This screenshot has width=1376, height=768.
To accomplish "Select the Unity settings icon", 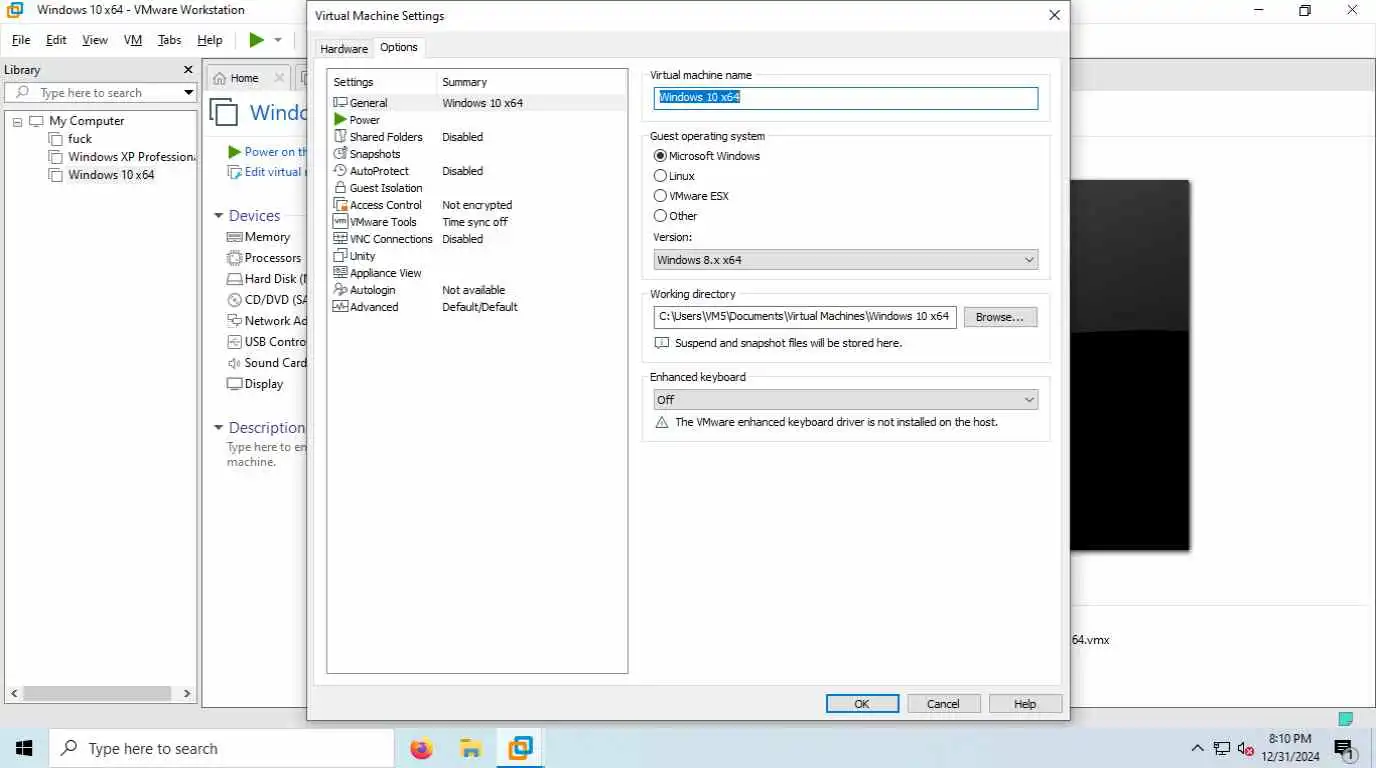I will coord(340,256).
